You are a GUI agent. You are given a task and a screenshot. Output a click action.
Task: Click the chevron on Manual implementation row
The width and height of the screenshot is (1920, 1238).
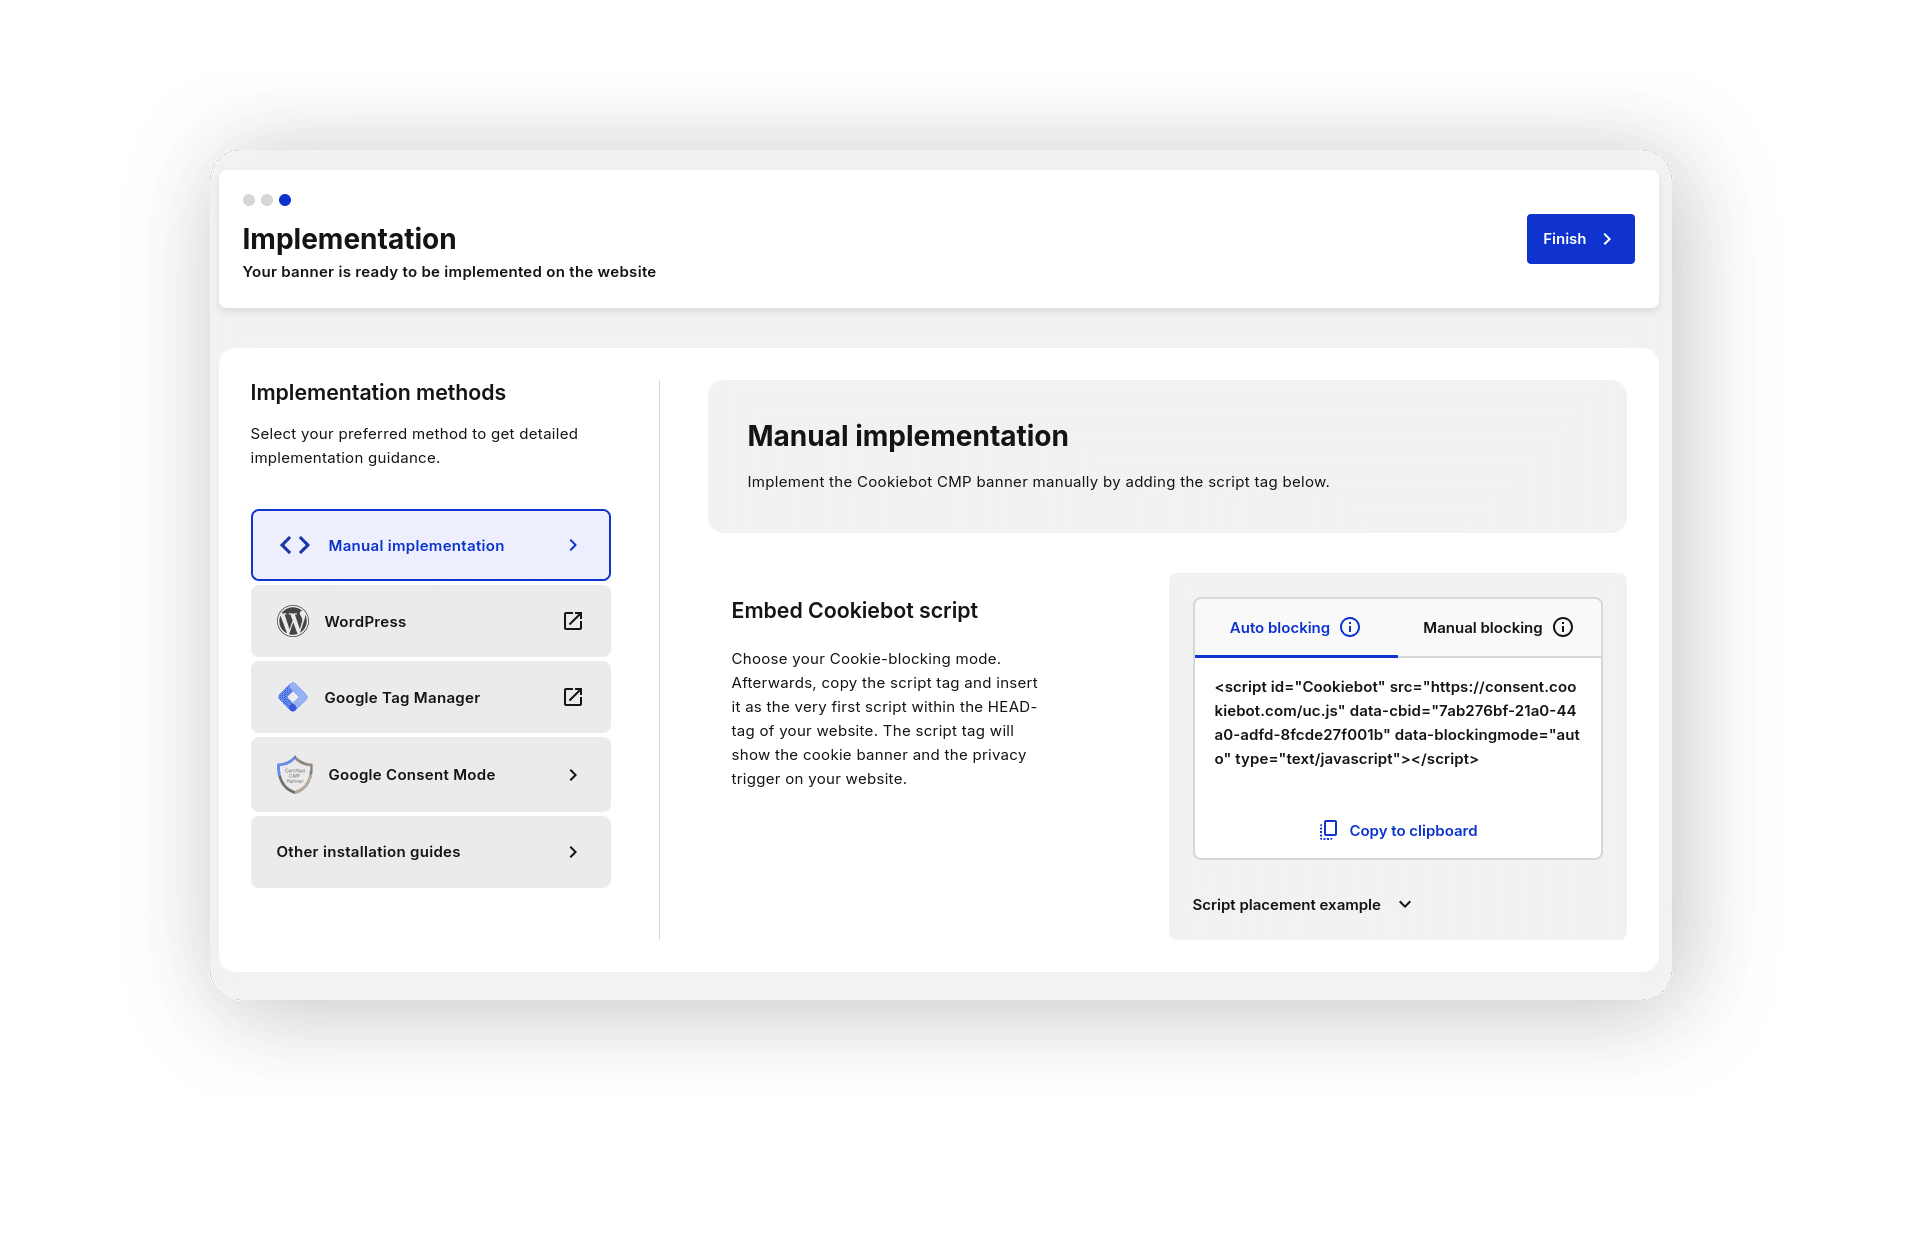coord(573,545)
